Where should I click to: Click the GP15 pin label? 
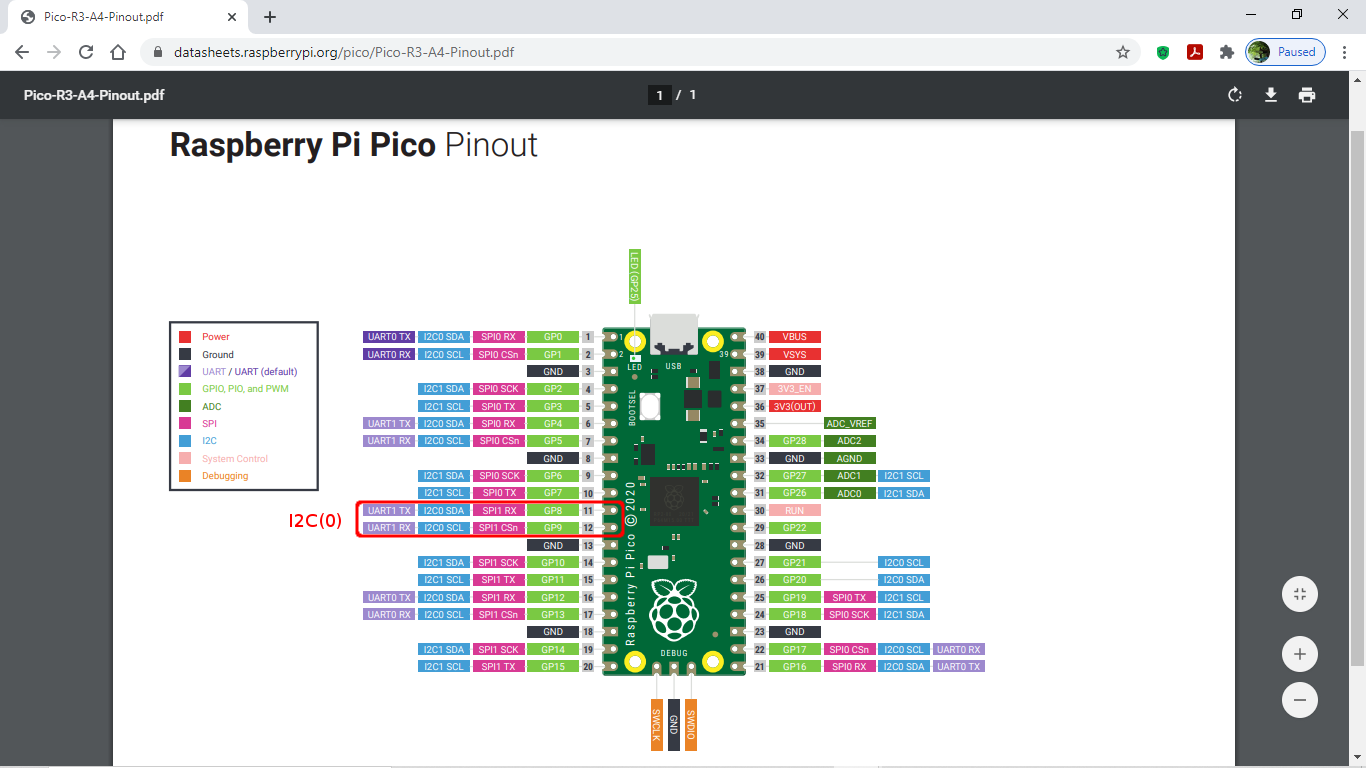pos(553,666)
